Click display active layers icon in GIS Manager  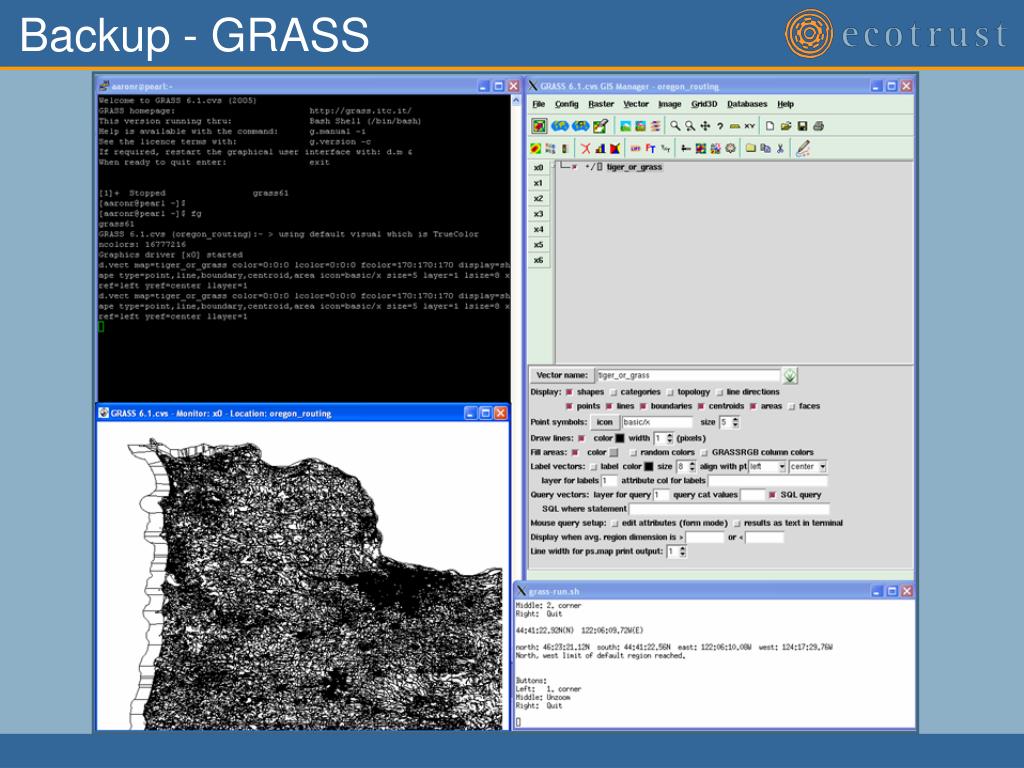pos(539,125)
